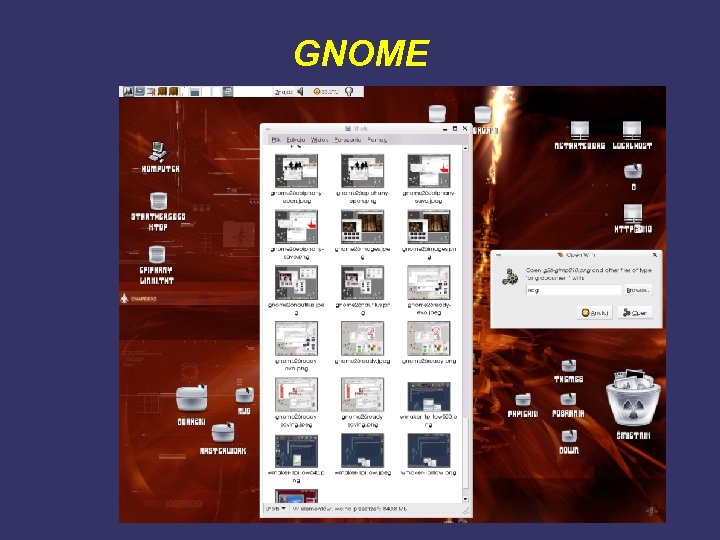
Task: Select thumbnail gnome26nautilus.jpeg
Action: pos(296,282)
